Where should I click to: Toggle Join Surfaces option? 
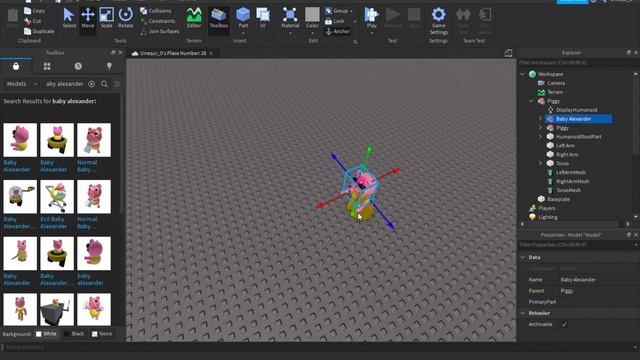coord(160,31)
